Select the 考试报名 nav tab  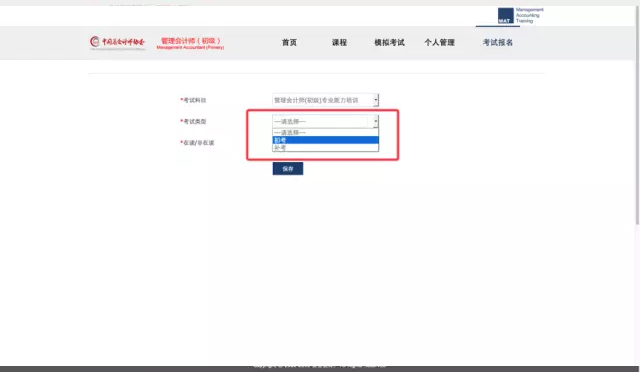(498, 42)
